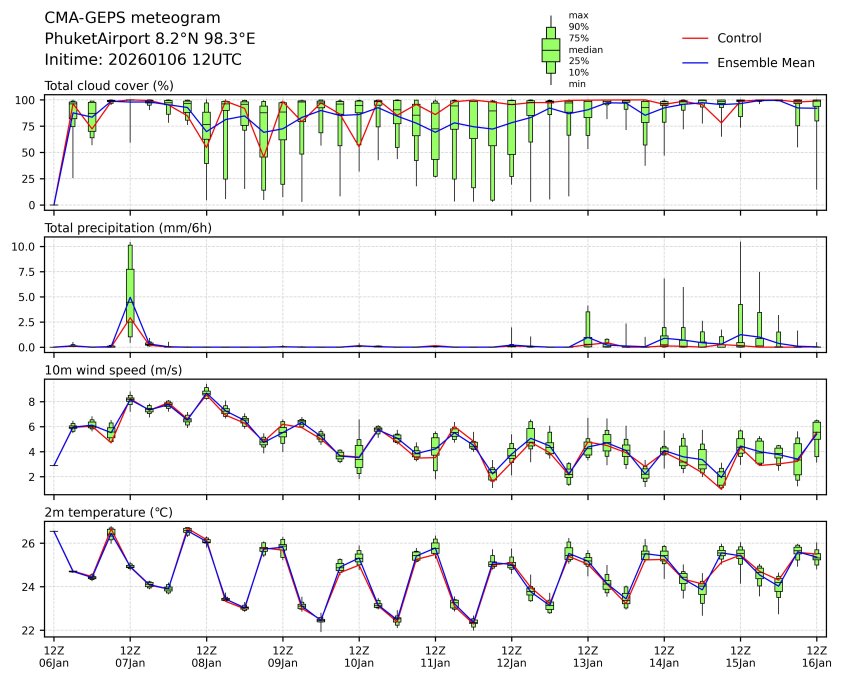Viewport: 843px width, 680px height.
Task: Click the 12Z 13Jan time axis label
Action: pyautogui.click(x=588, y=657)
